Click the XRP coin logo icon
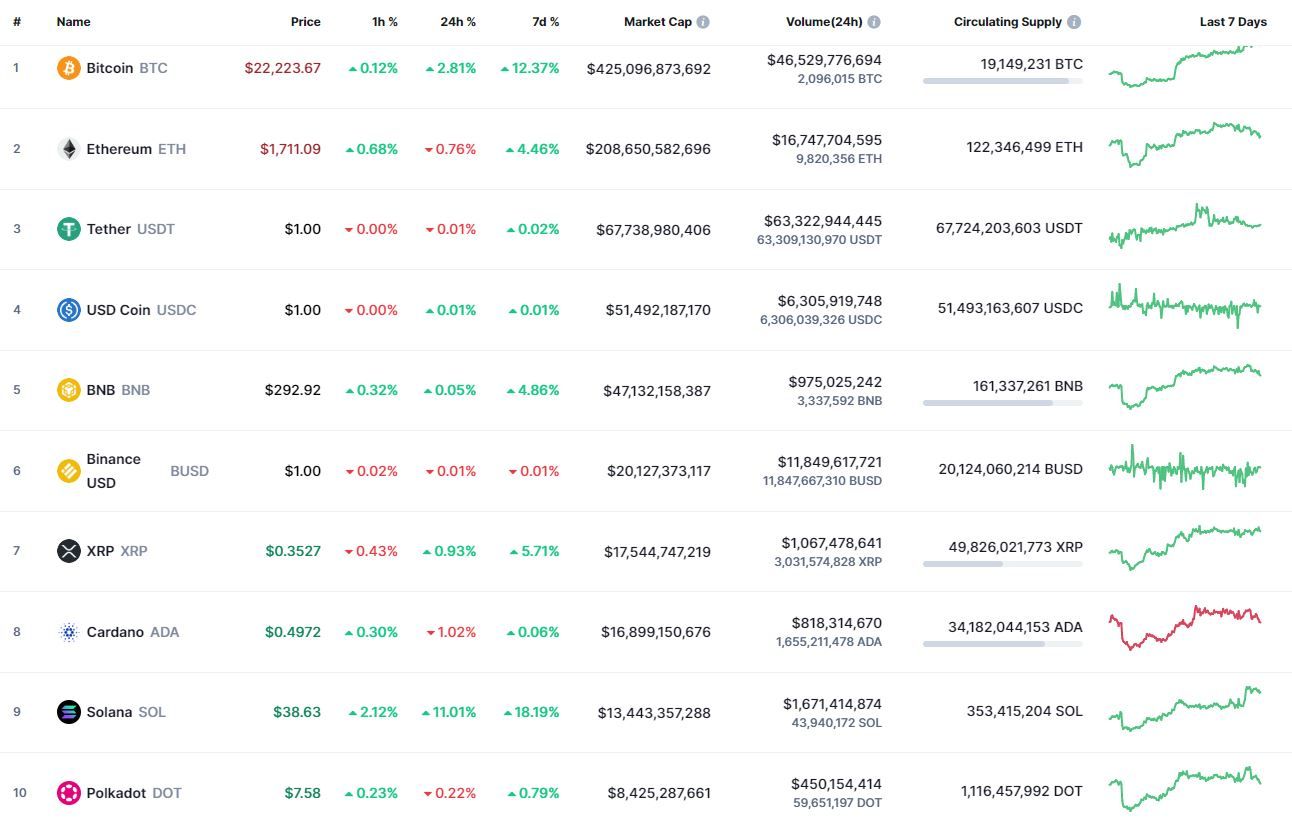 click(68, 551)
